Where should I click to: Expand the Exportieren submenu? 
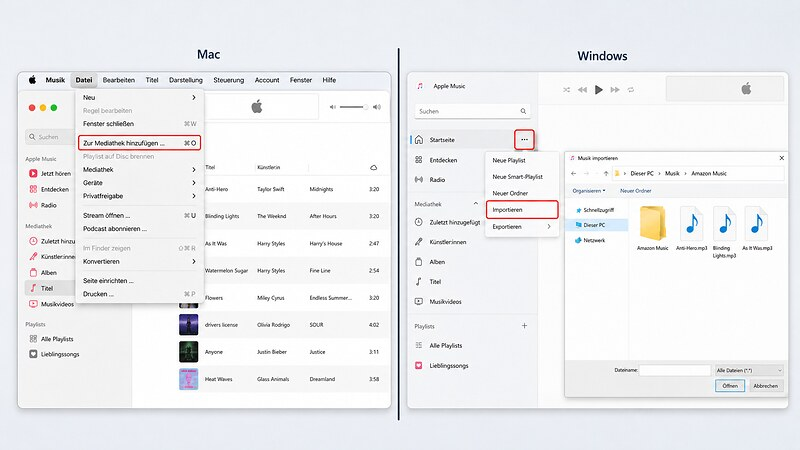pyautogui.click(x=522, y=227)
